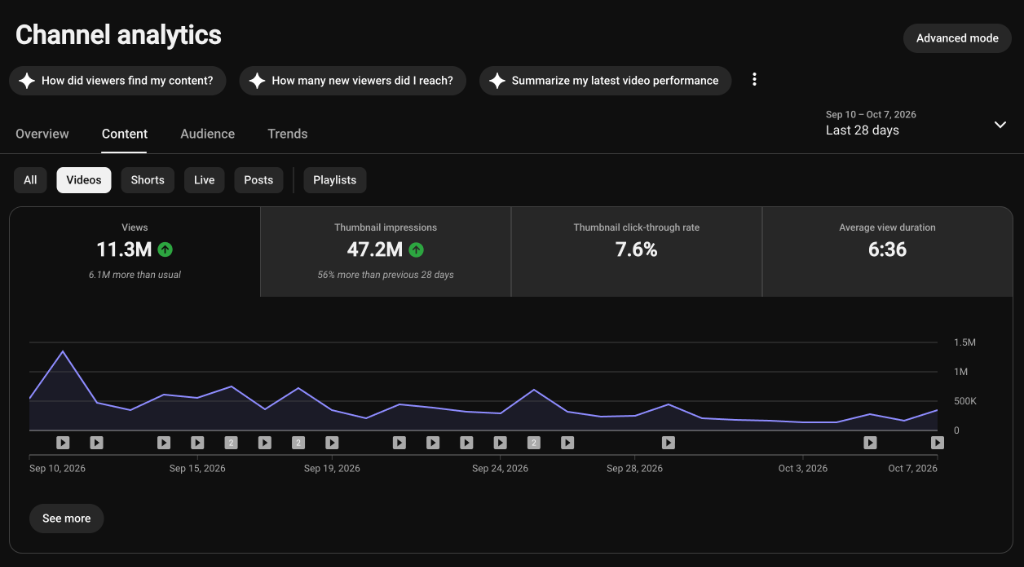Filter content by Shorts
This screenshot has height=567, width=1024.
tap(148, 180)
